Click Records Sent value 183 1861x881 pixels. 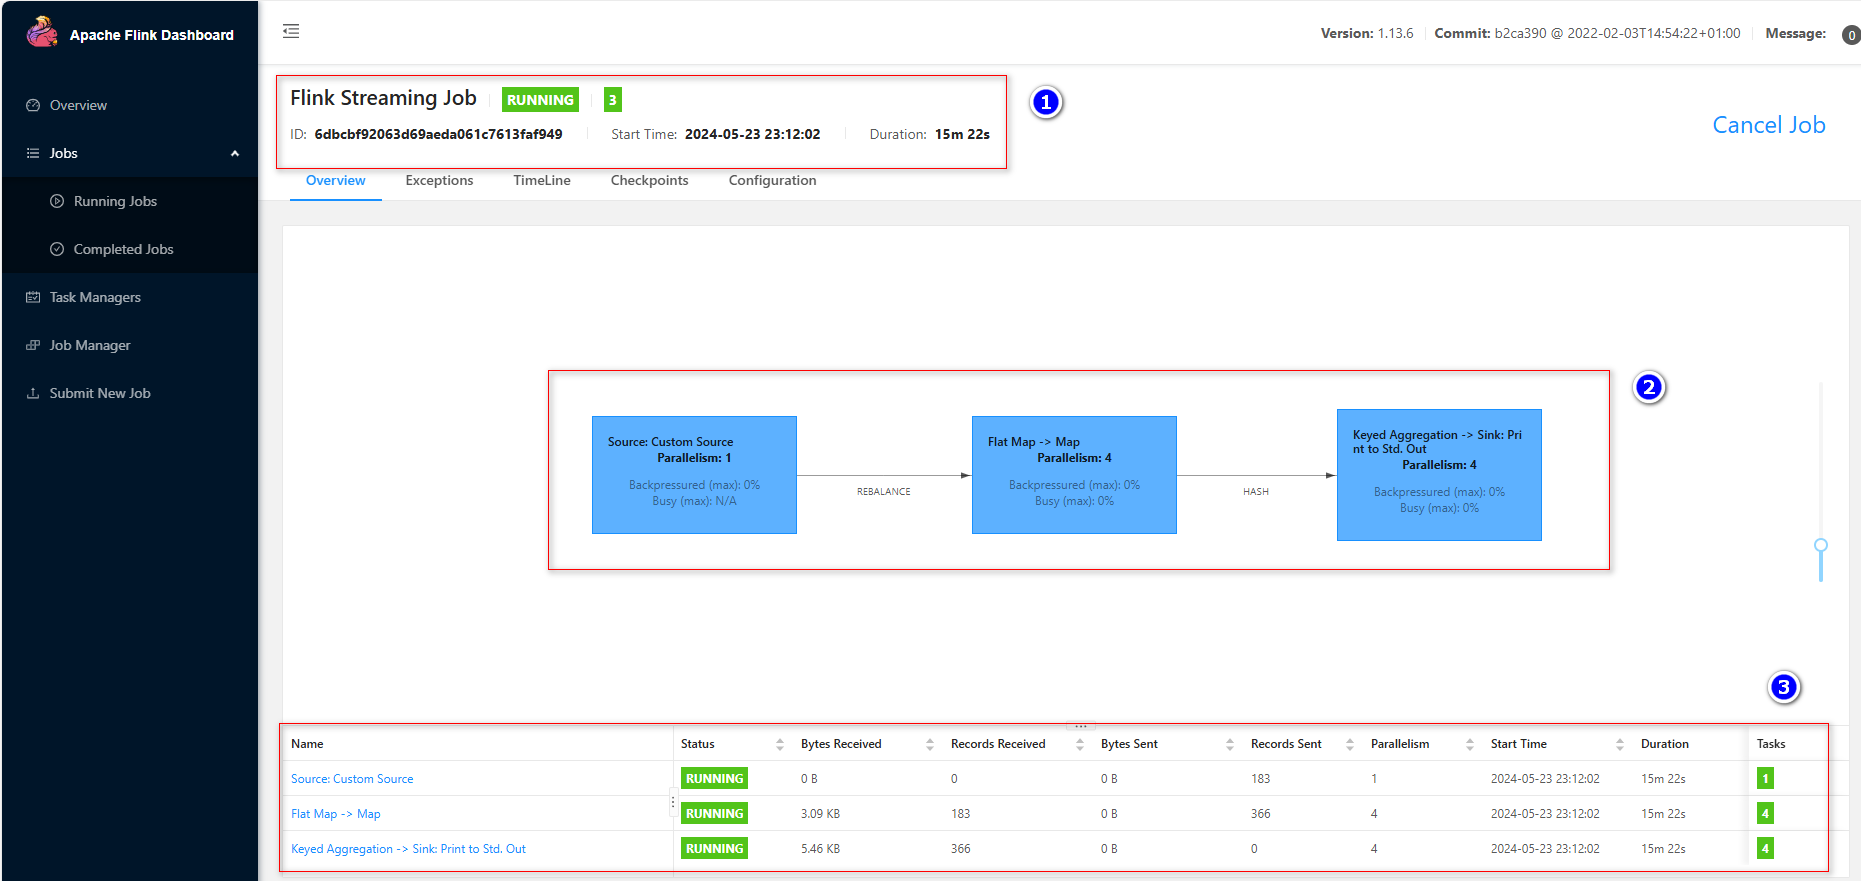1260,779
